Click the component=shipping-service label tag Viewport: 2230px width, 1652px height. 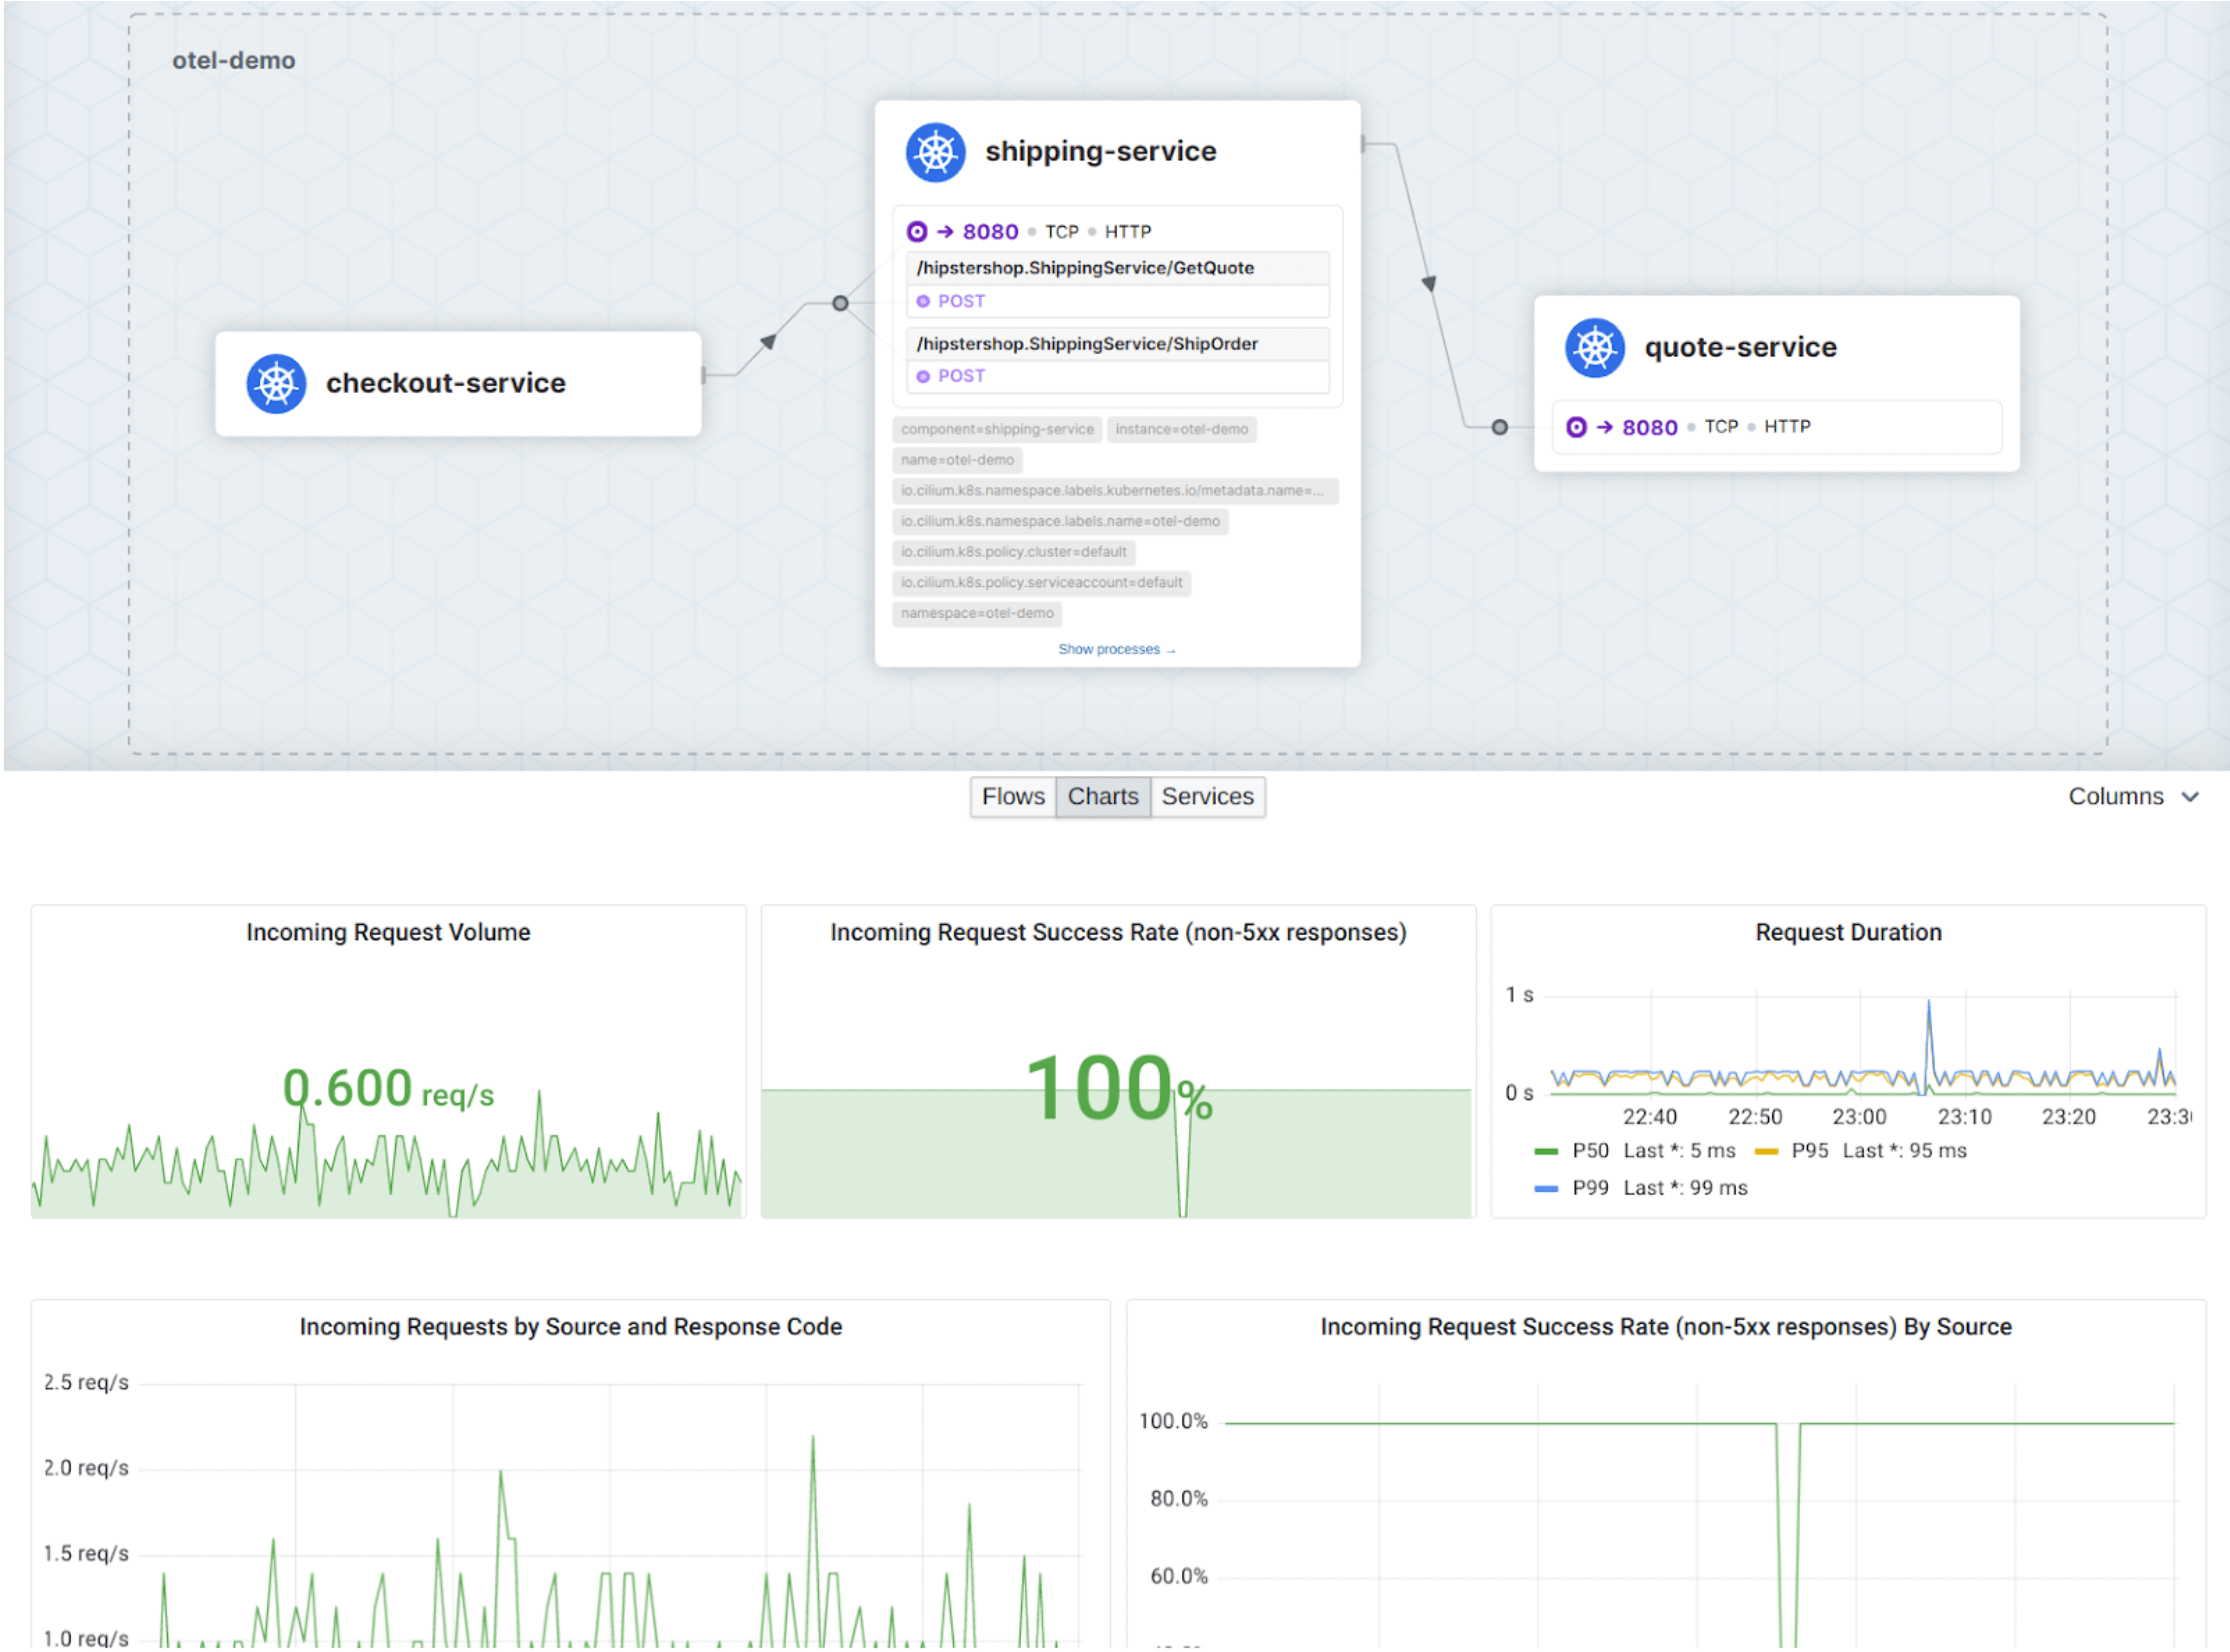click(x=996, y=429)
